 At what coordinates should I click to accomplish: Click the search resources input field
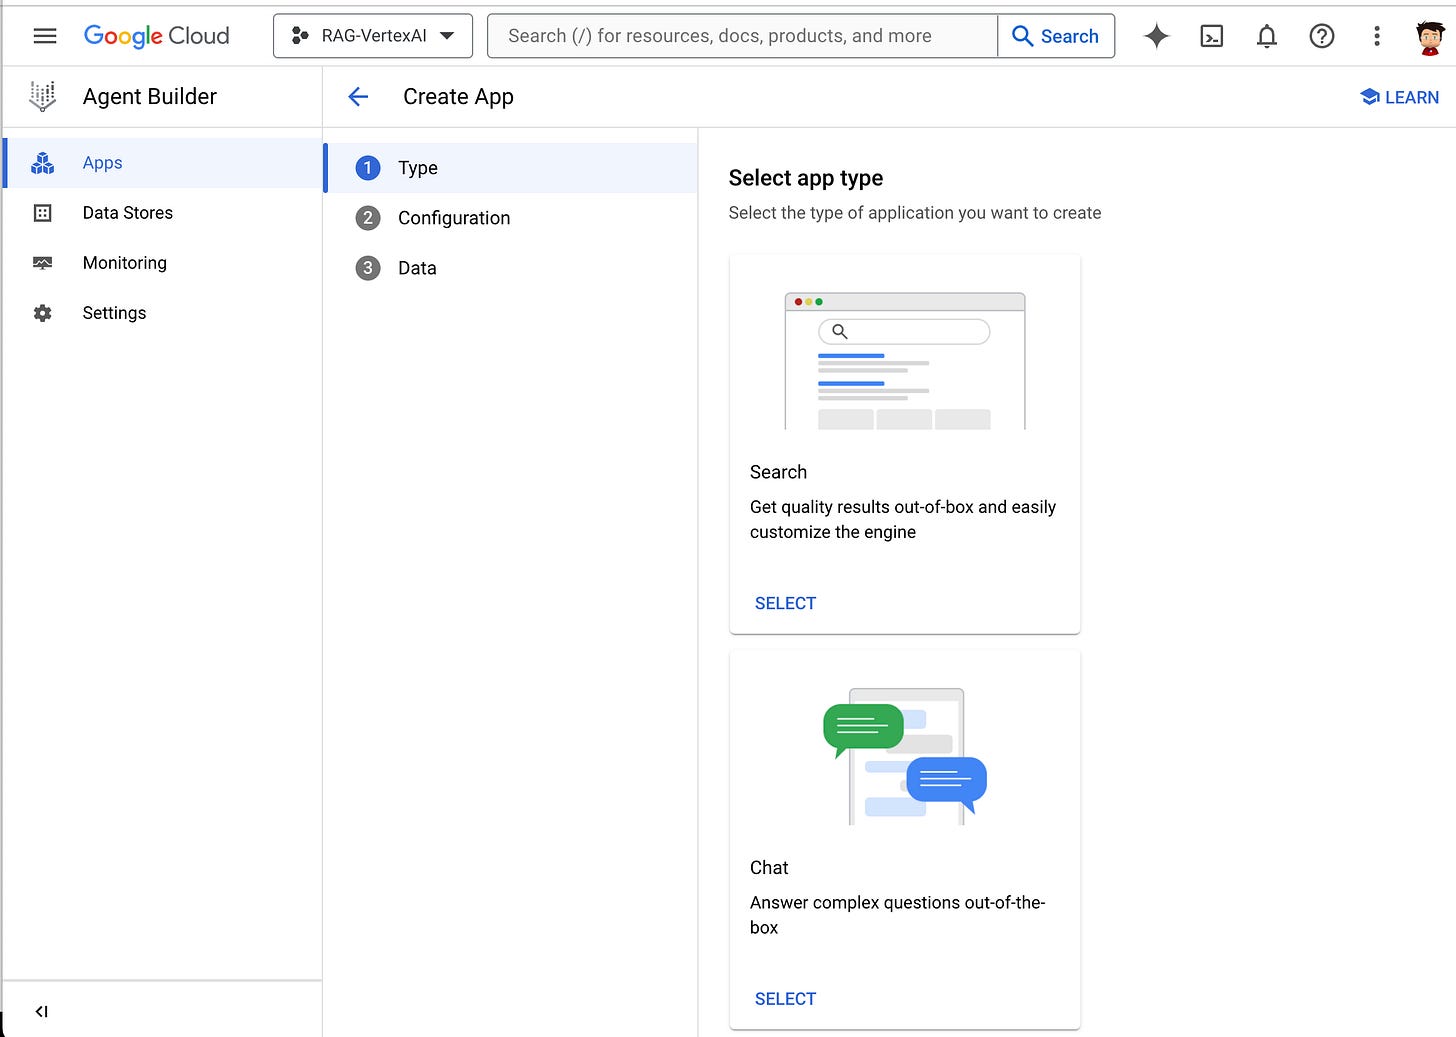[742, 36]
